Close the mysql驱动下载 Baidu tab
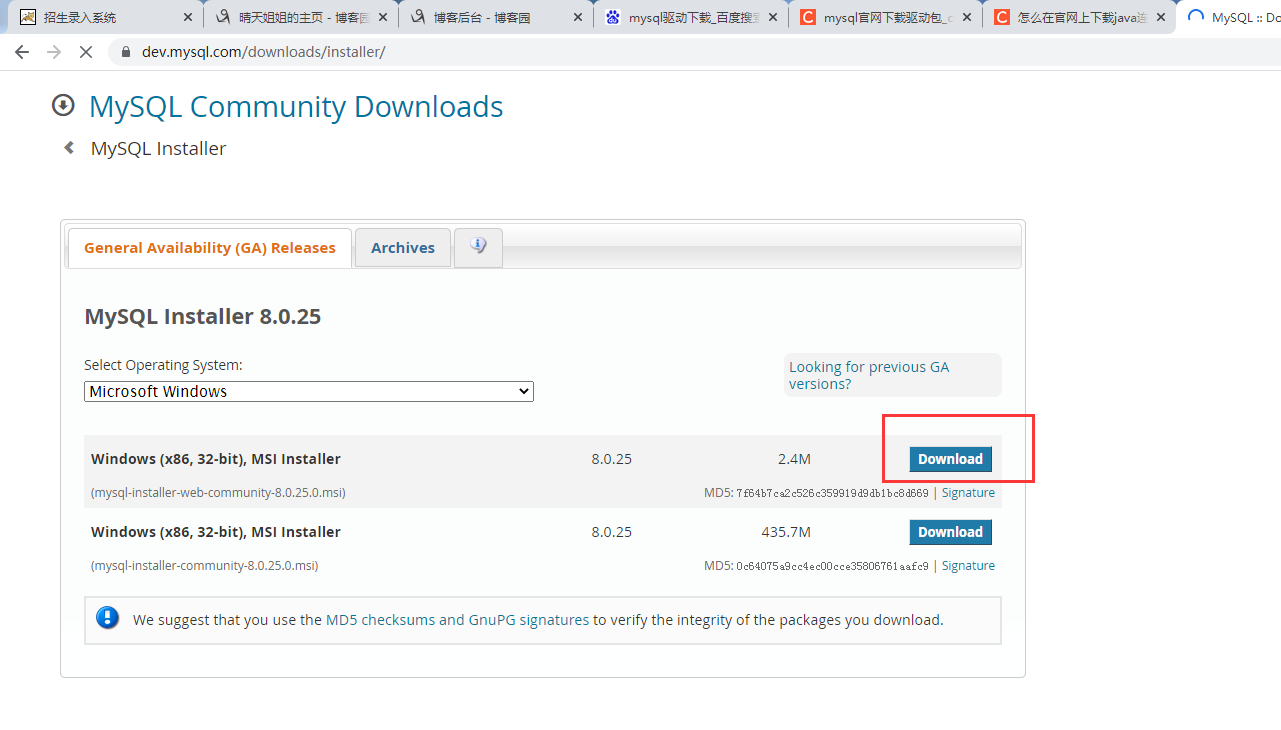1281x730 pixels. [x=772, y=17]
